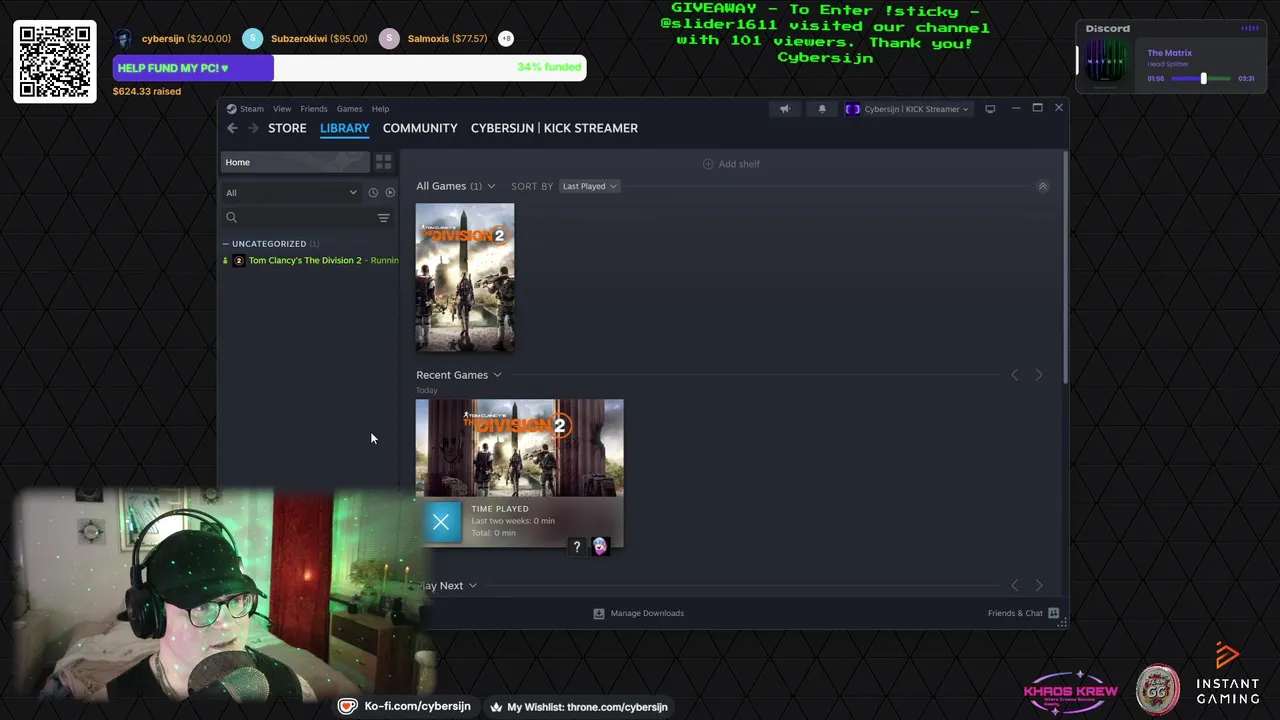Click the library vertical scrollbar
The image size is (1280, 720).
click(x=1064, y=265)
